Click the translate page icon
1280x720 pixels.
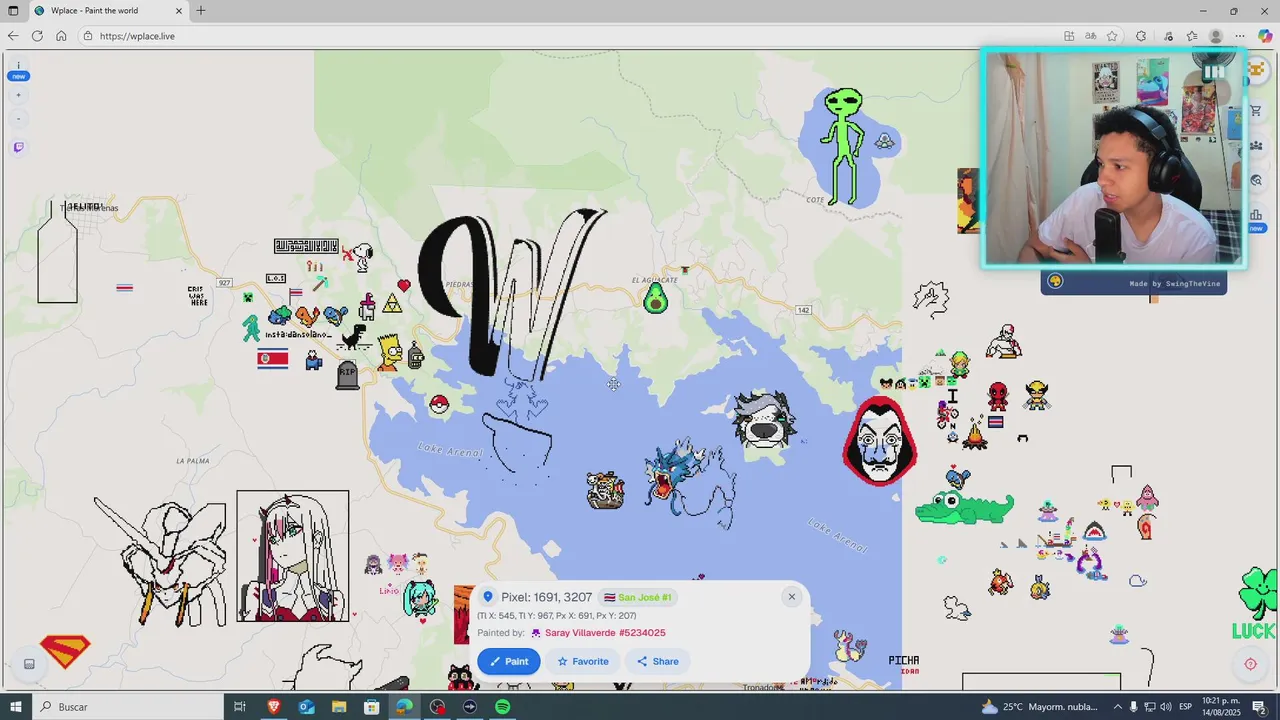point(1091,36)
